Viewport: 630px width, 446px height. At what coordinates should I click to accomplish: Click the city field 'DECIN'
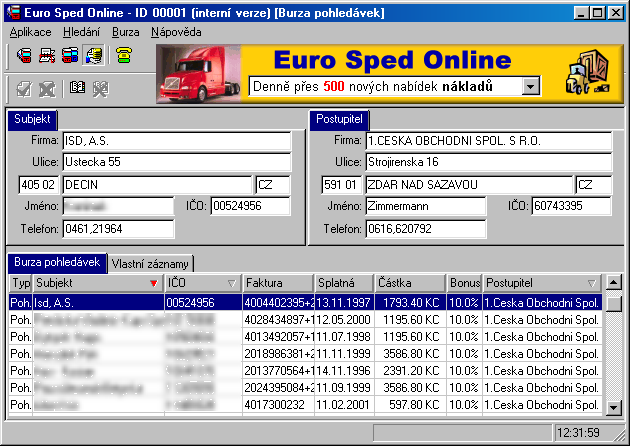coord(158,185)
